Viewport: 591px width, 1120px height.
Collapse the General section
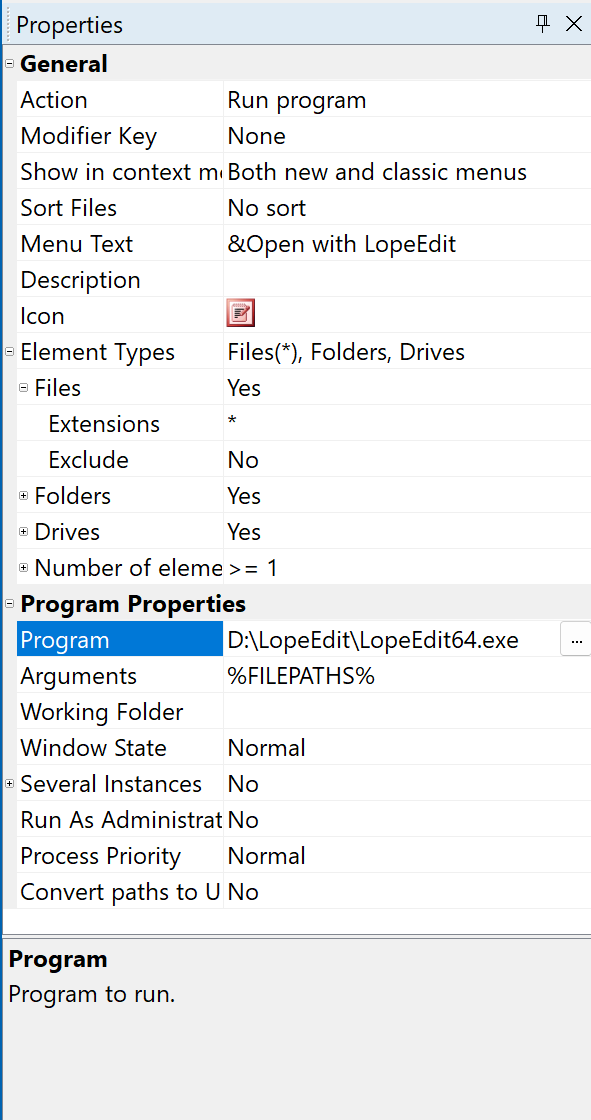point(9,64)
